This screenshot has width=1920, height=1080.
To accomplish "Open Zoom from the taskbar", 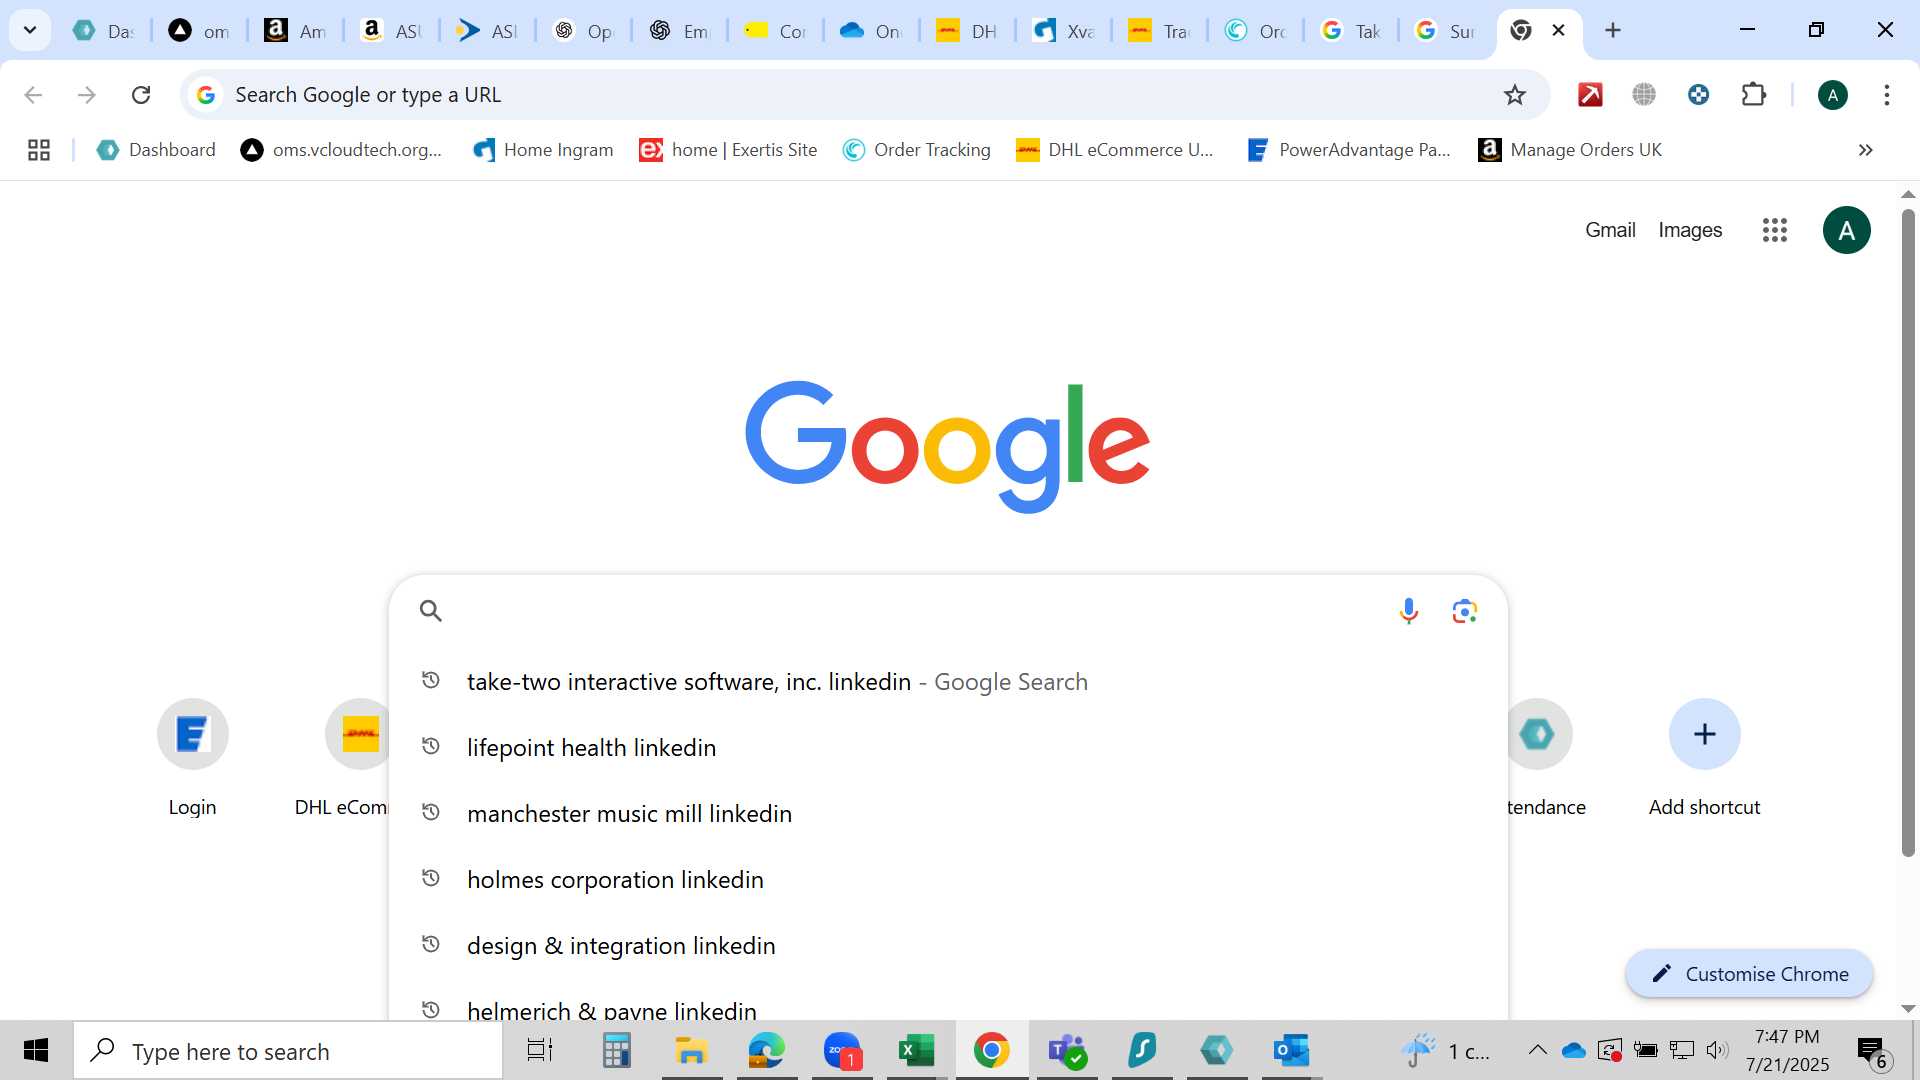I will 842,1051.
